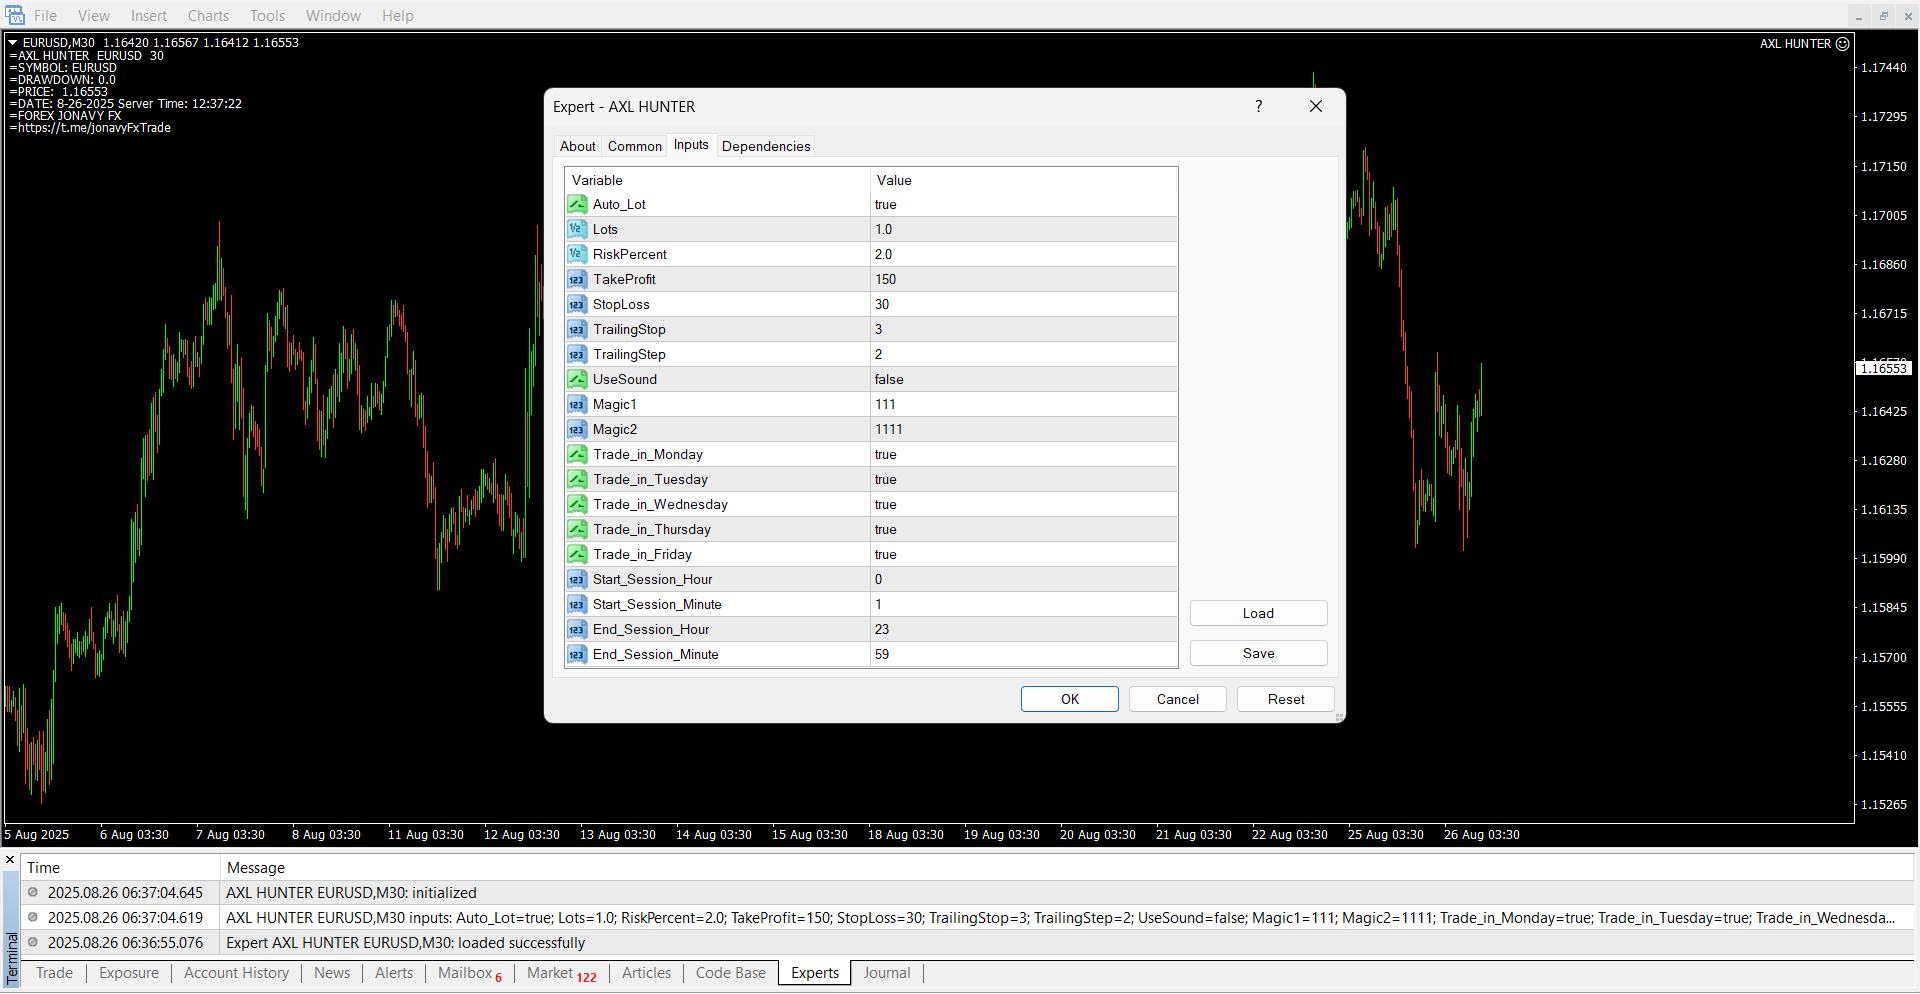Open the Journal tab in Terminal
The height and width of the screenshot is (994, 1920).
pyautogui.click(x=886, y=973)
